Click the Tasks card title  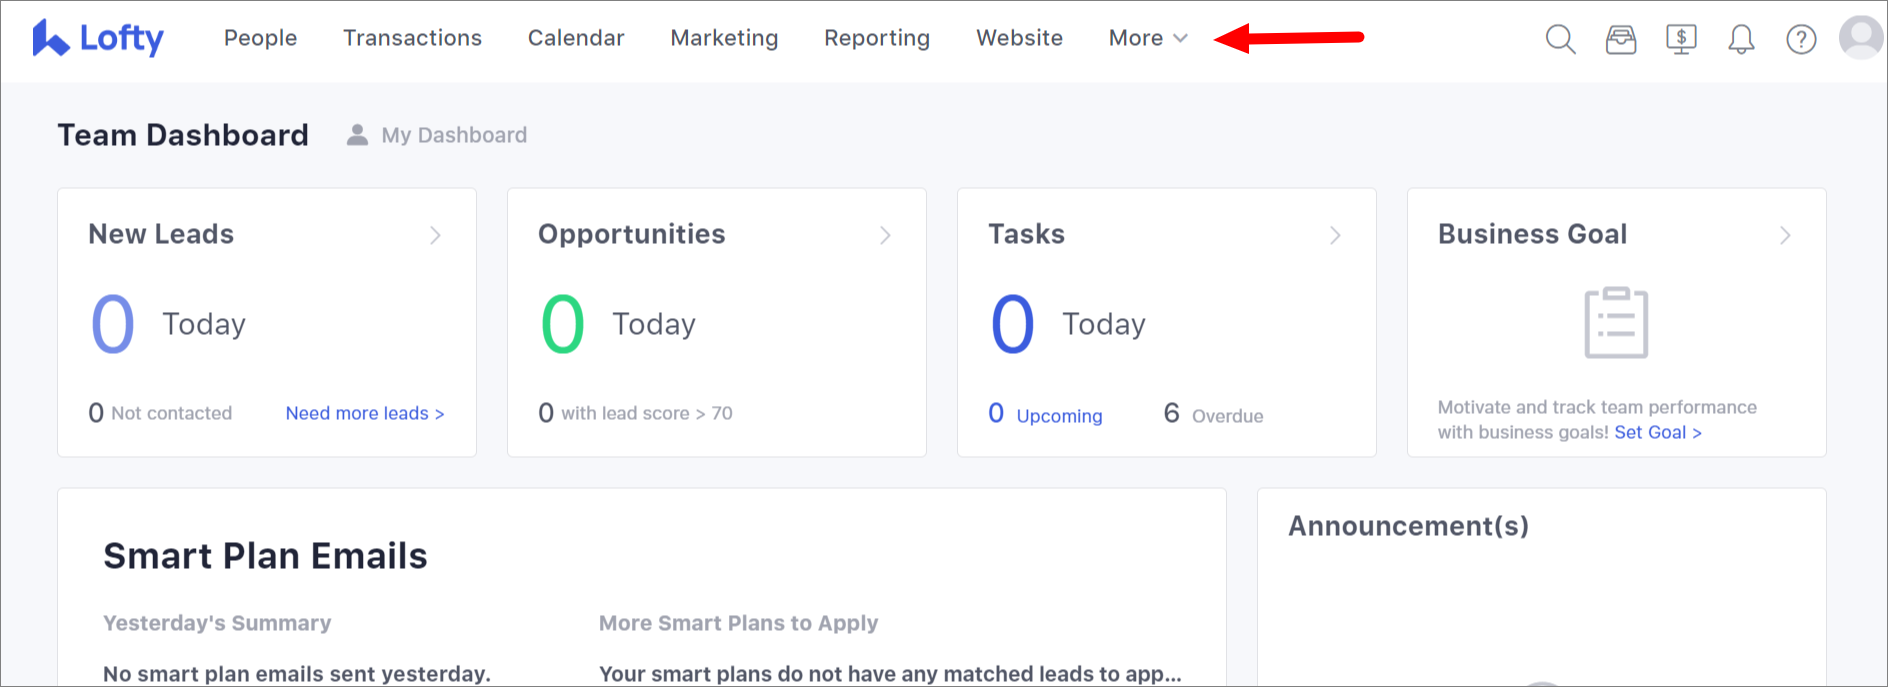click(1026, 234)
